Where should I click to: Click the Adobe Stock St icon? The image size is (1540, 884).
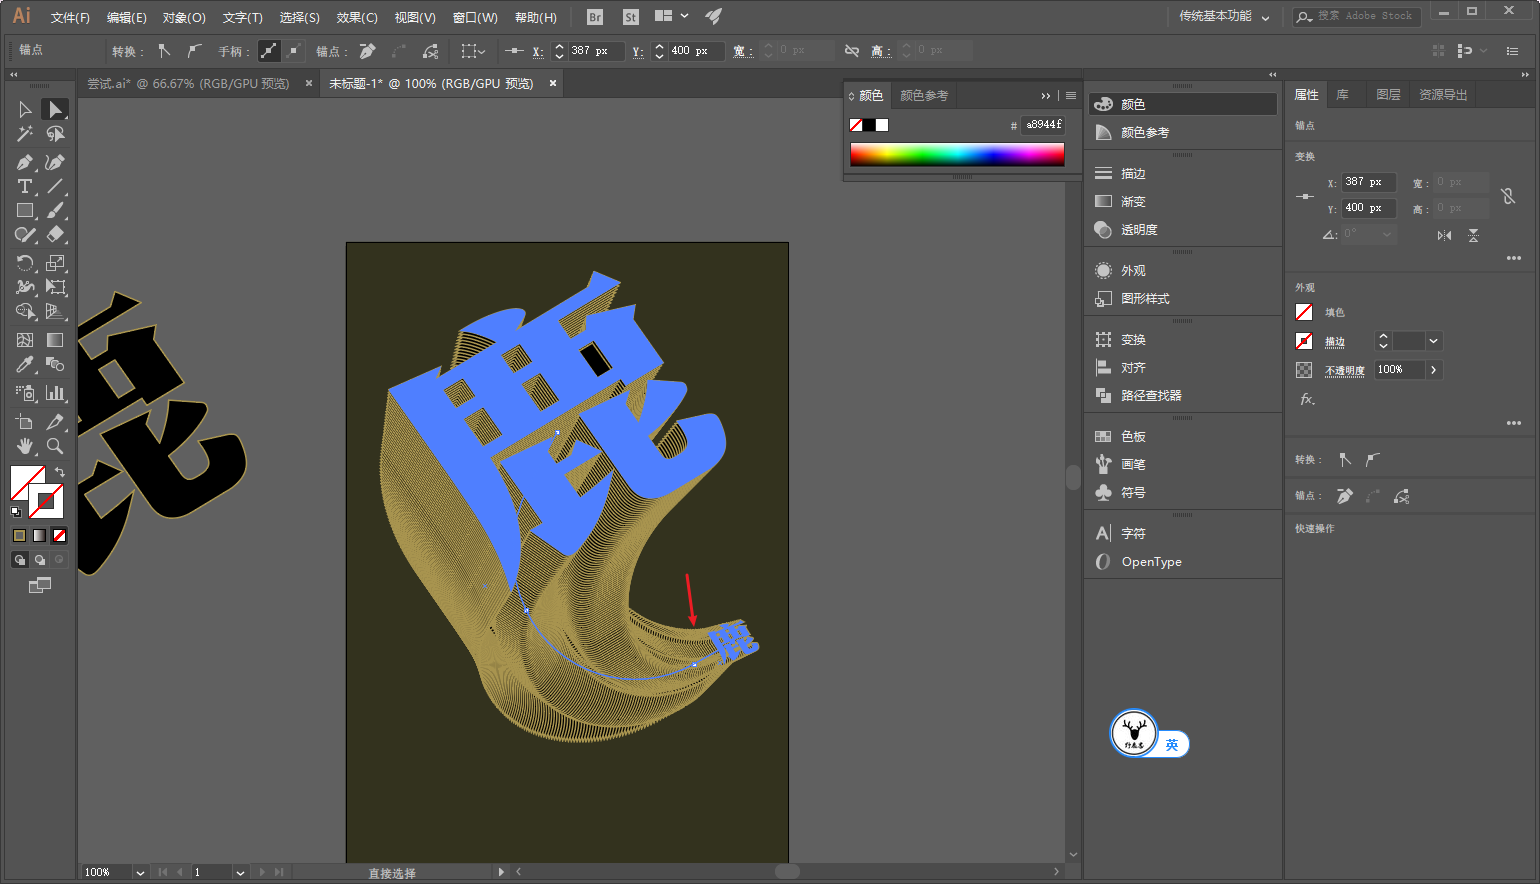[631, 17]
